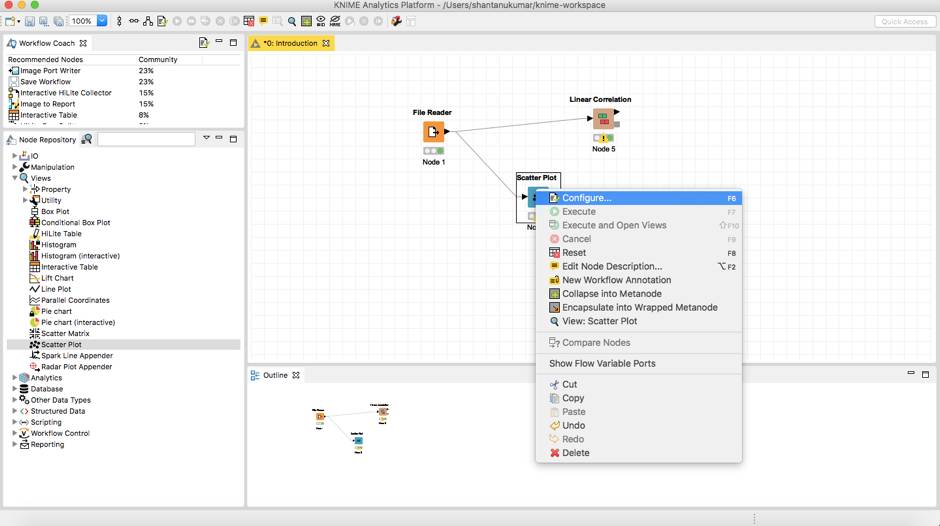Expand the Utility subfolder
The image size is (940, 526).
pos(25,200)
